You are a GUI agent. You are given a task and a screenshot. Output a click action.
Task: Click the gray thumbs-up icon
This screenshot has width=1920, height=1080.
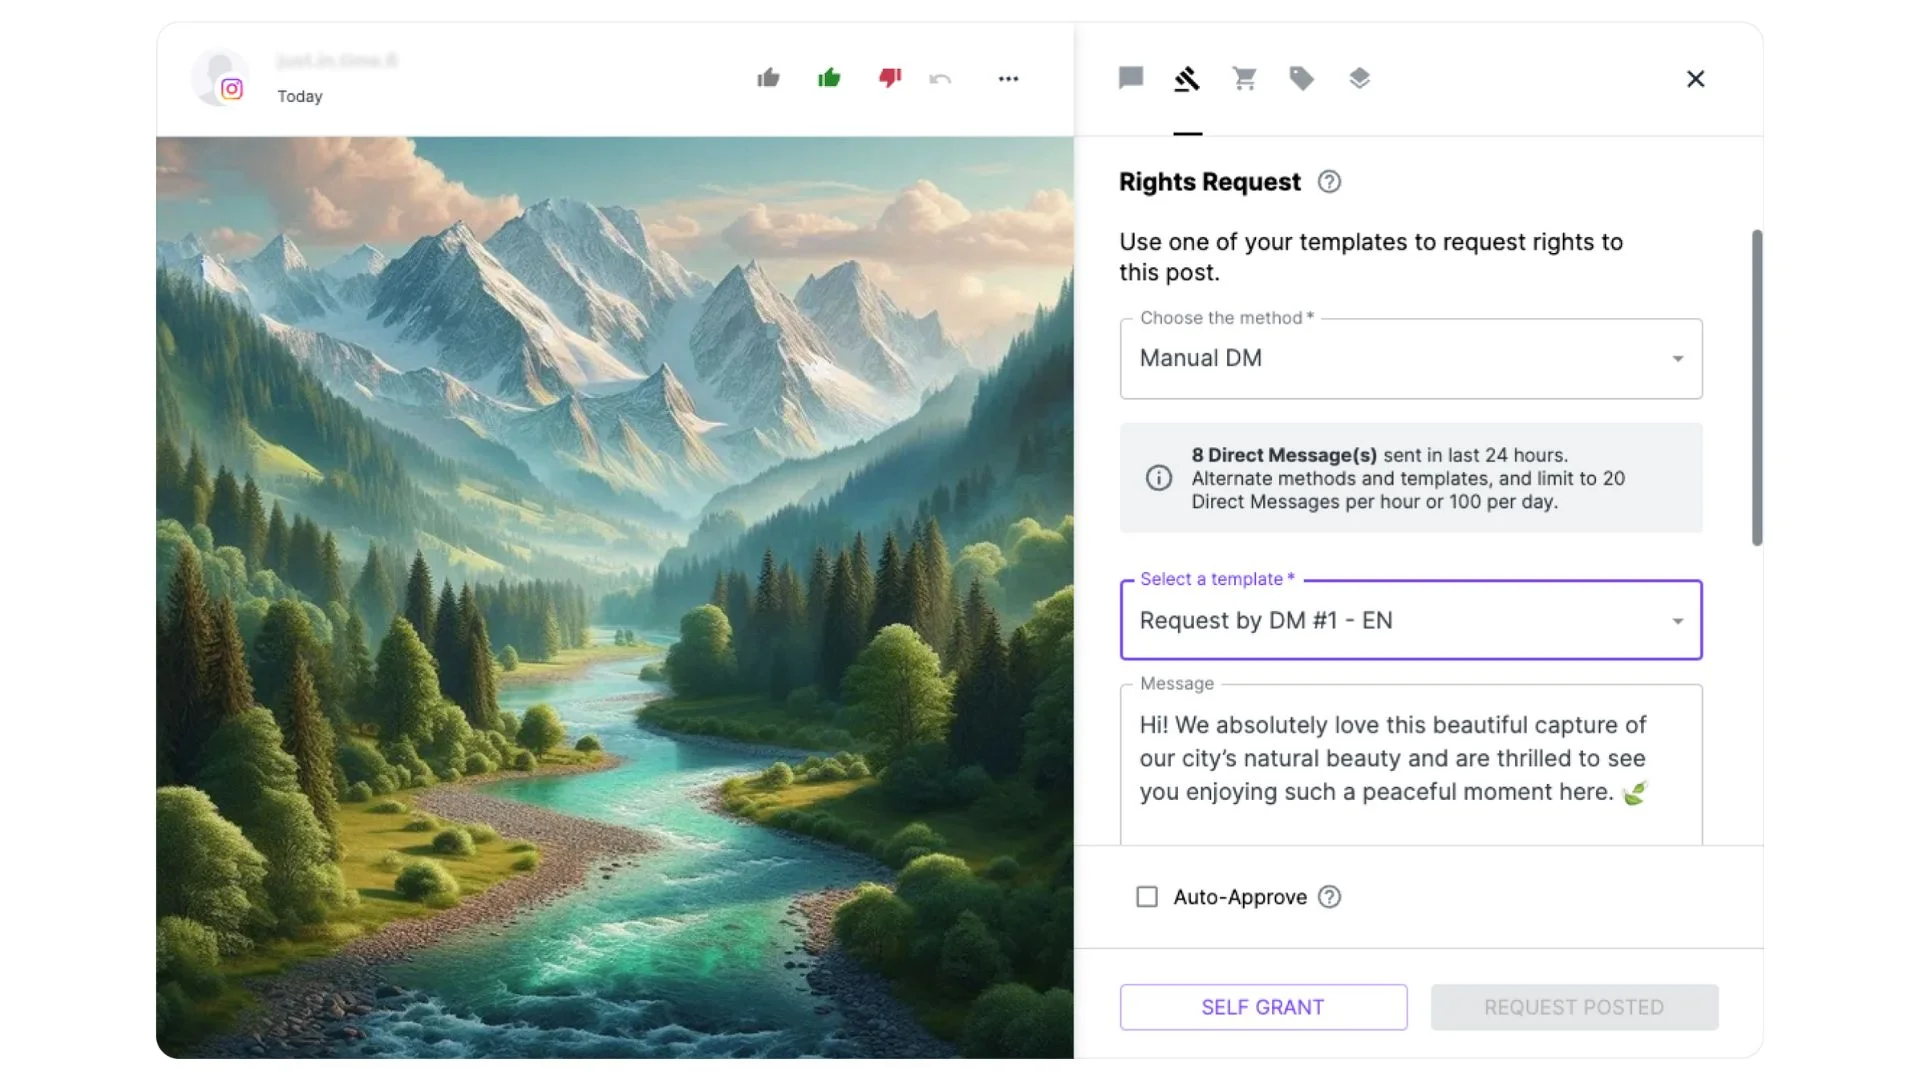(x=768, y=78)
